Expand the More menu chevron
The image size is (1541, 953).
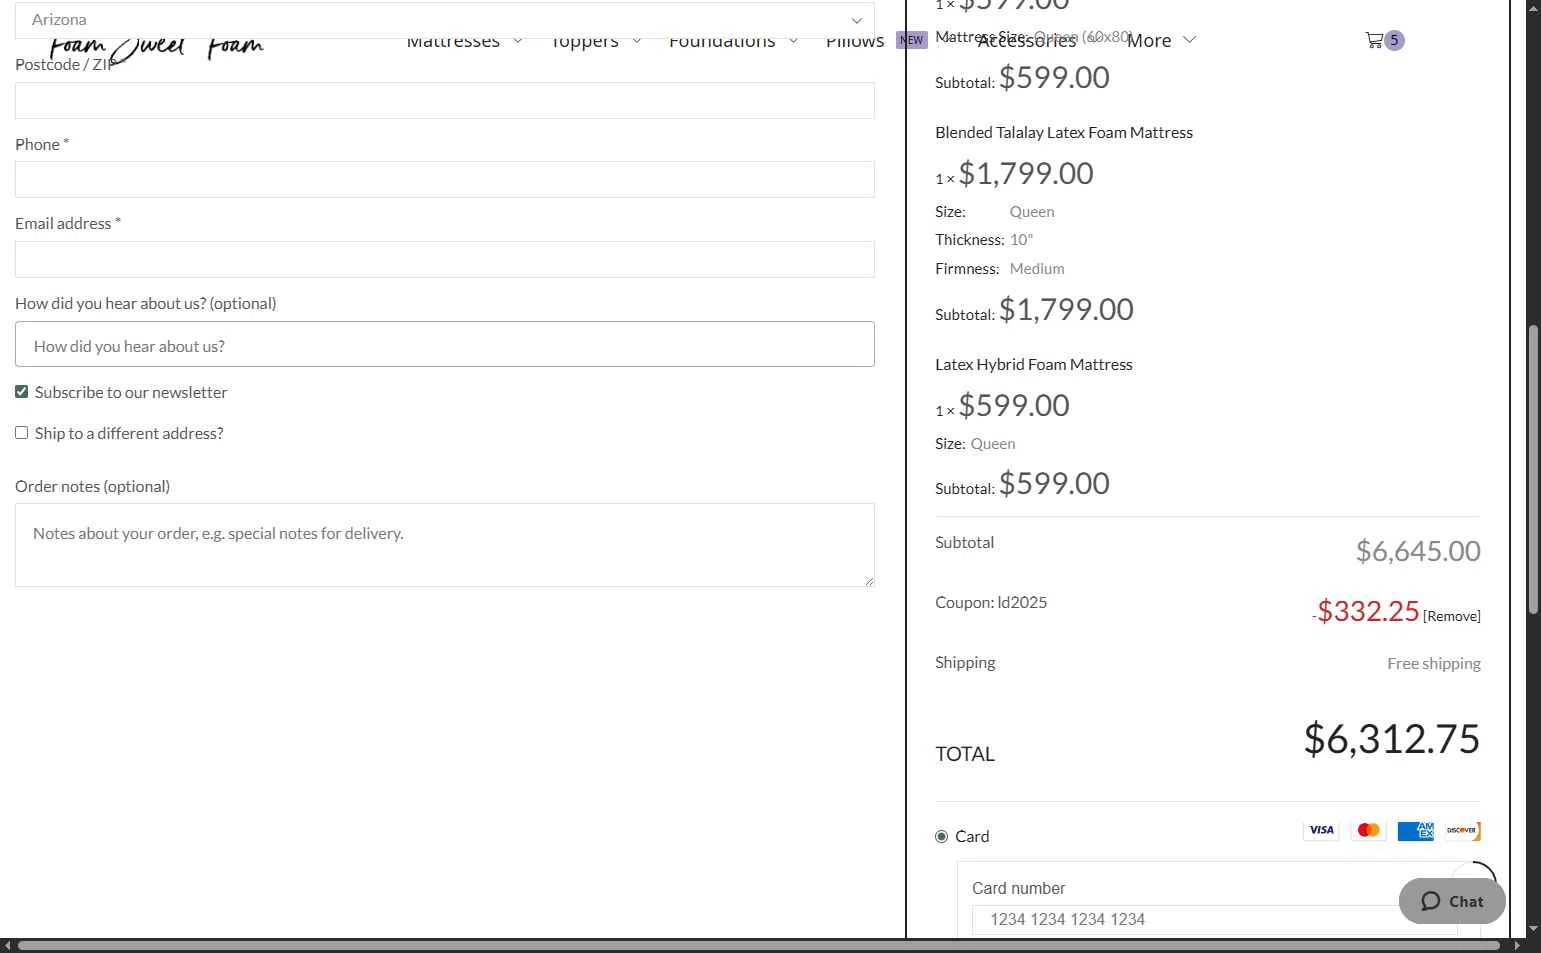[1189, 40]
